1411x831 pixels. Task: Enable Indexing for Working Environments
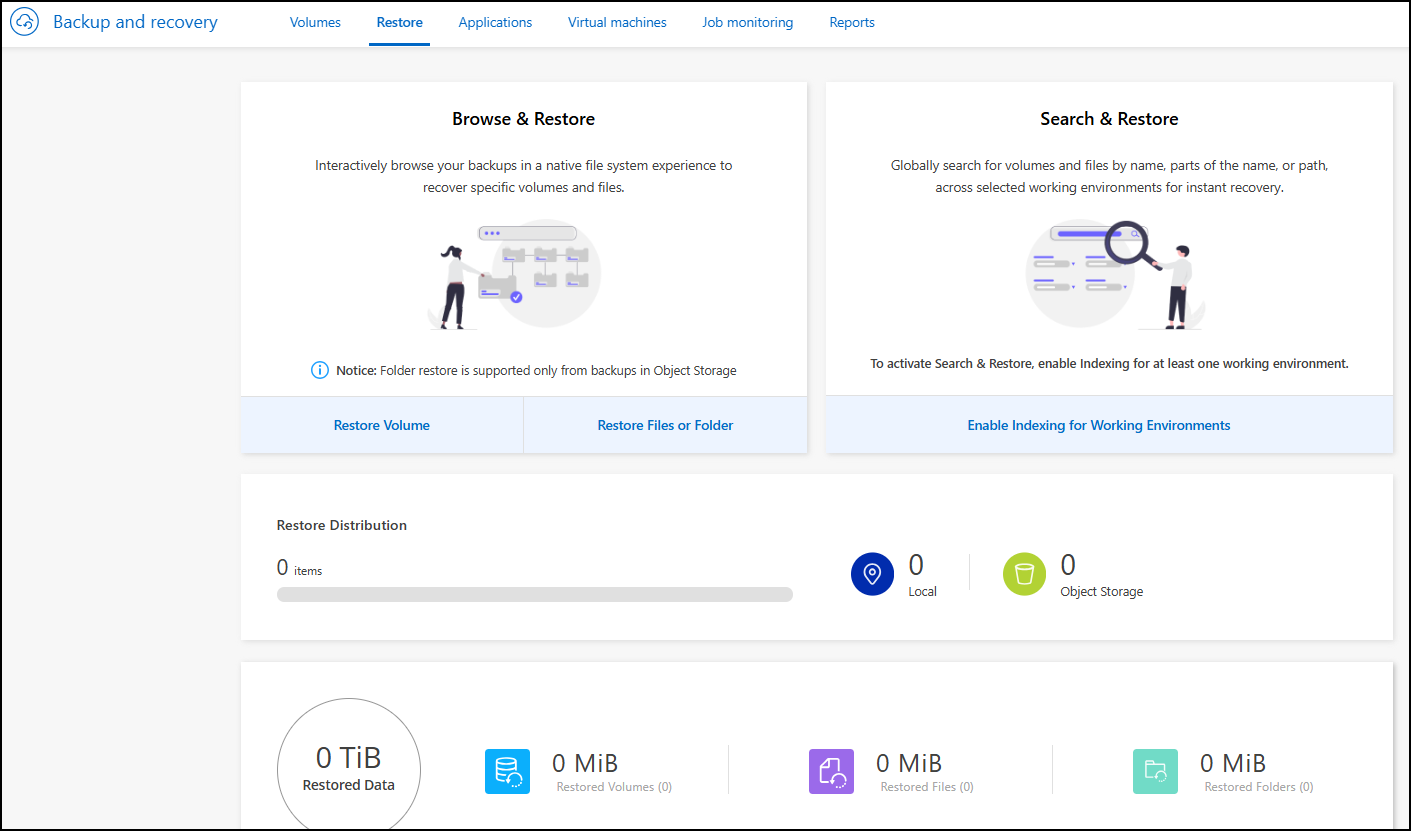click(x=1098, y=425)
